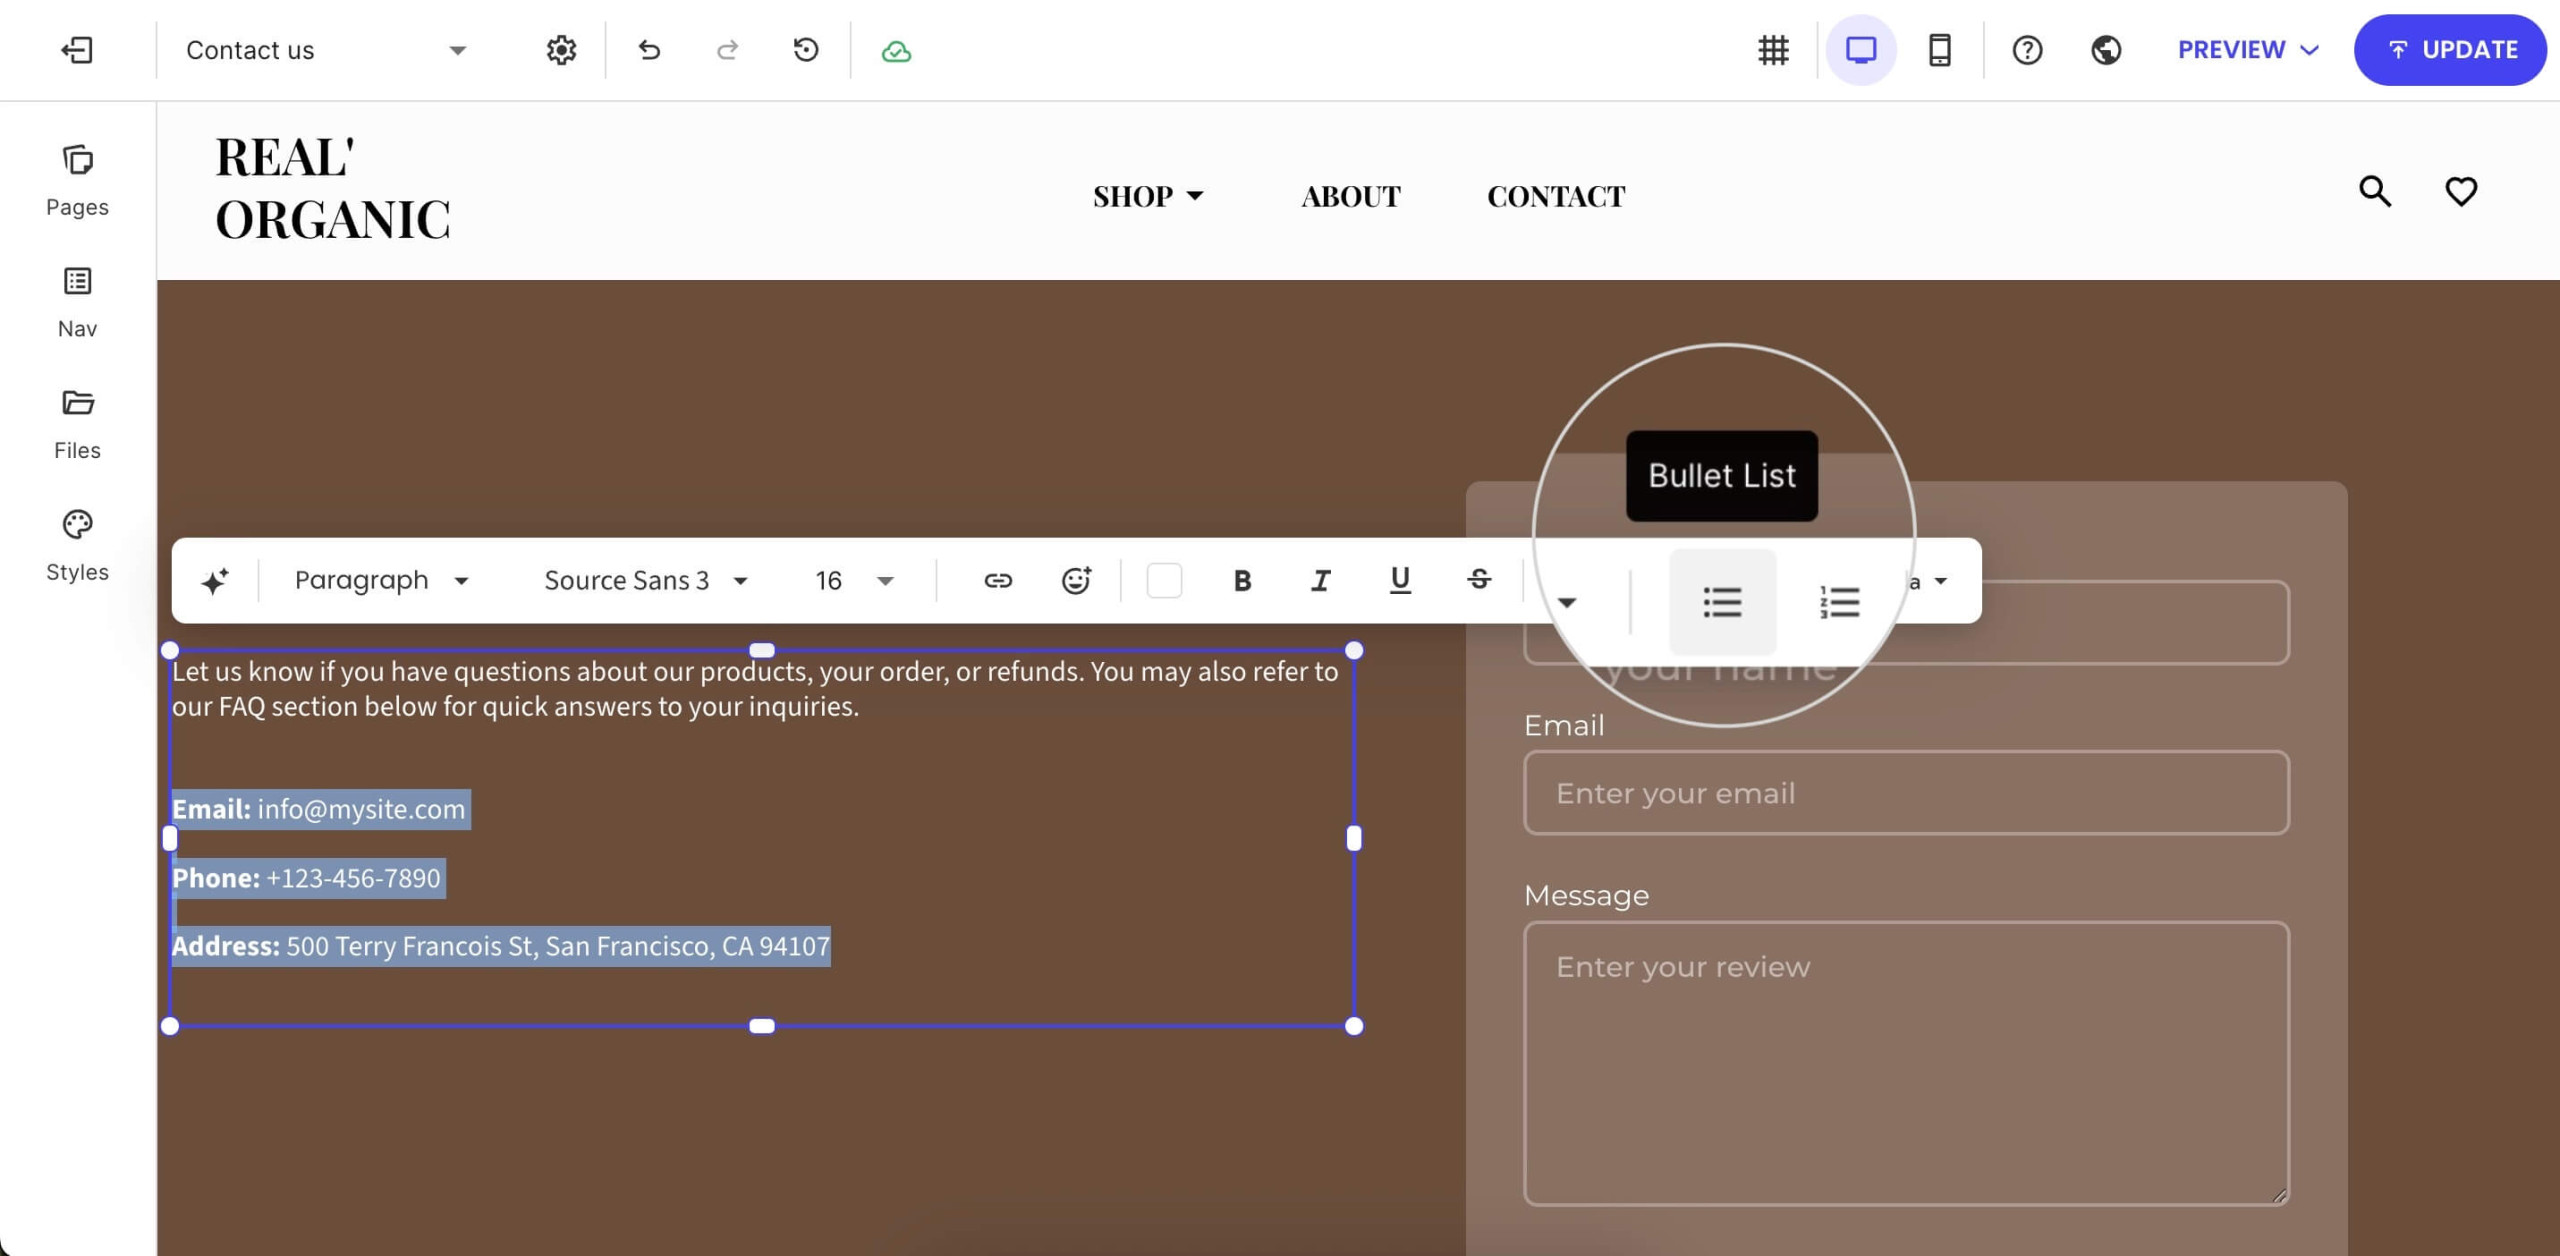Open language globe icon
Screen dimensions: 2560x1256
tap(2106, 50)
